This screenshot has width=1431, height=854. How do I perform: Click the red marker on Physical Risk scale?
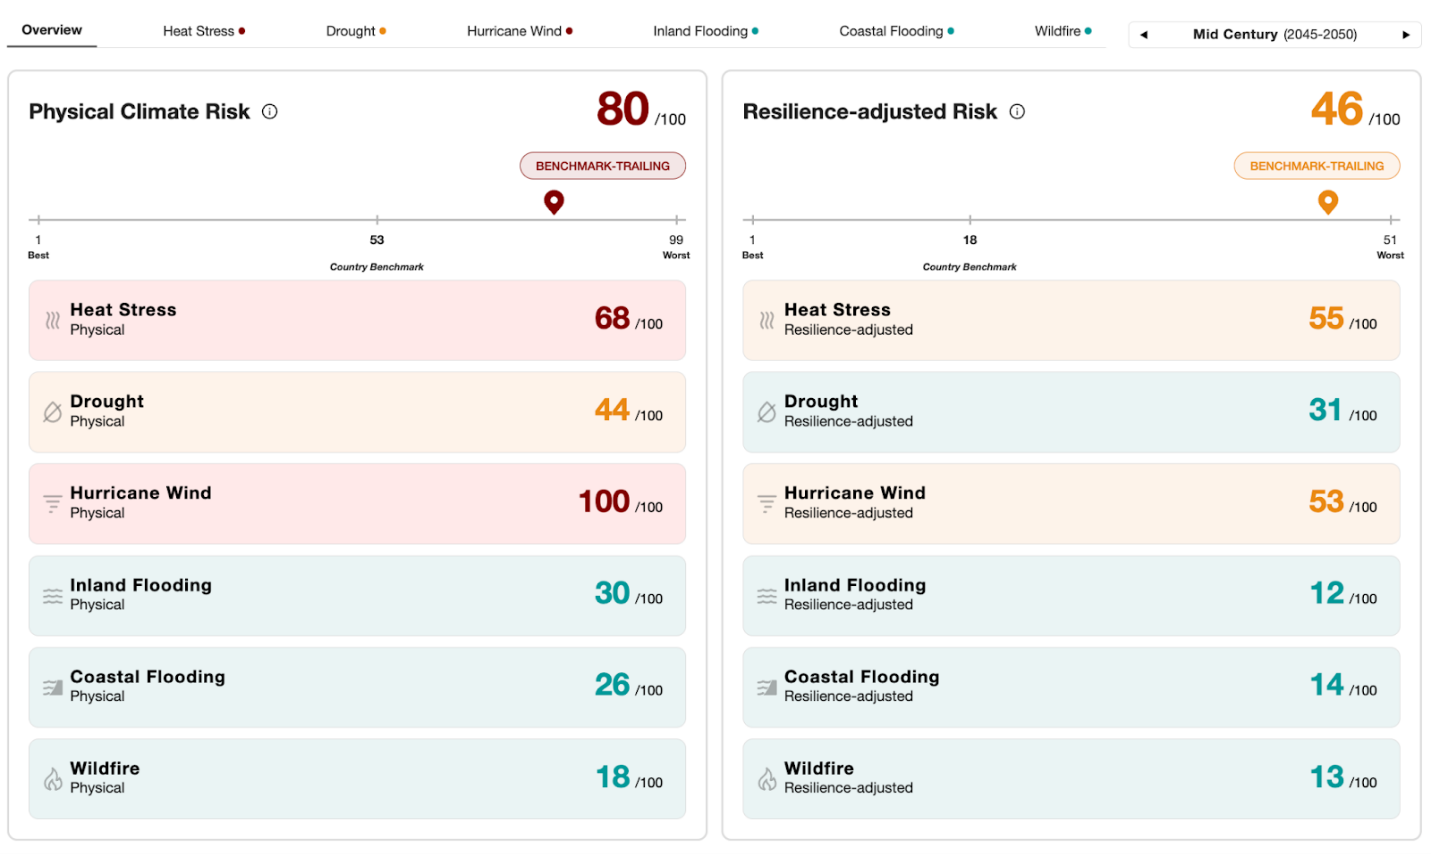coord(554,202)
